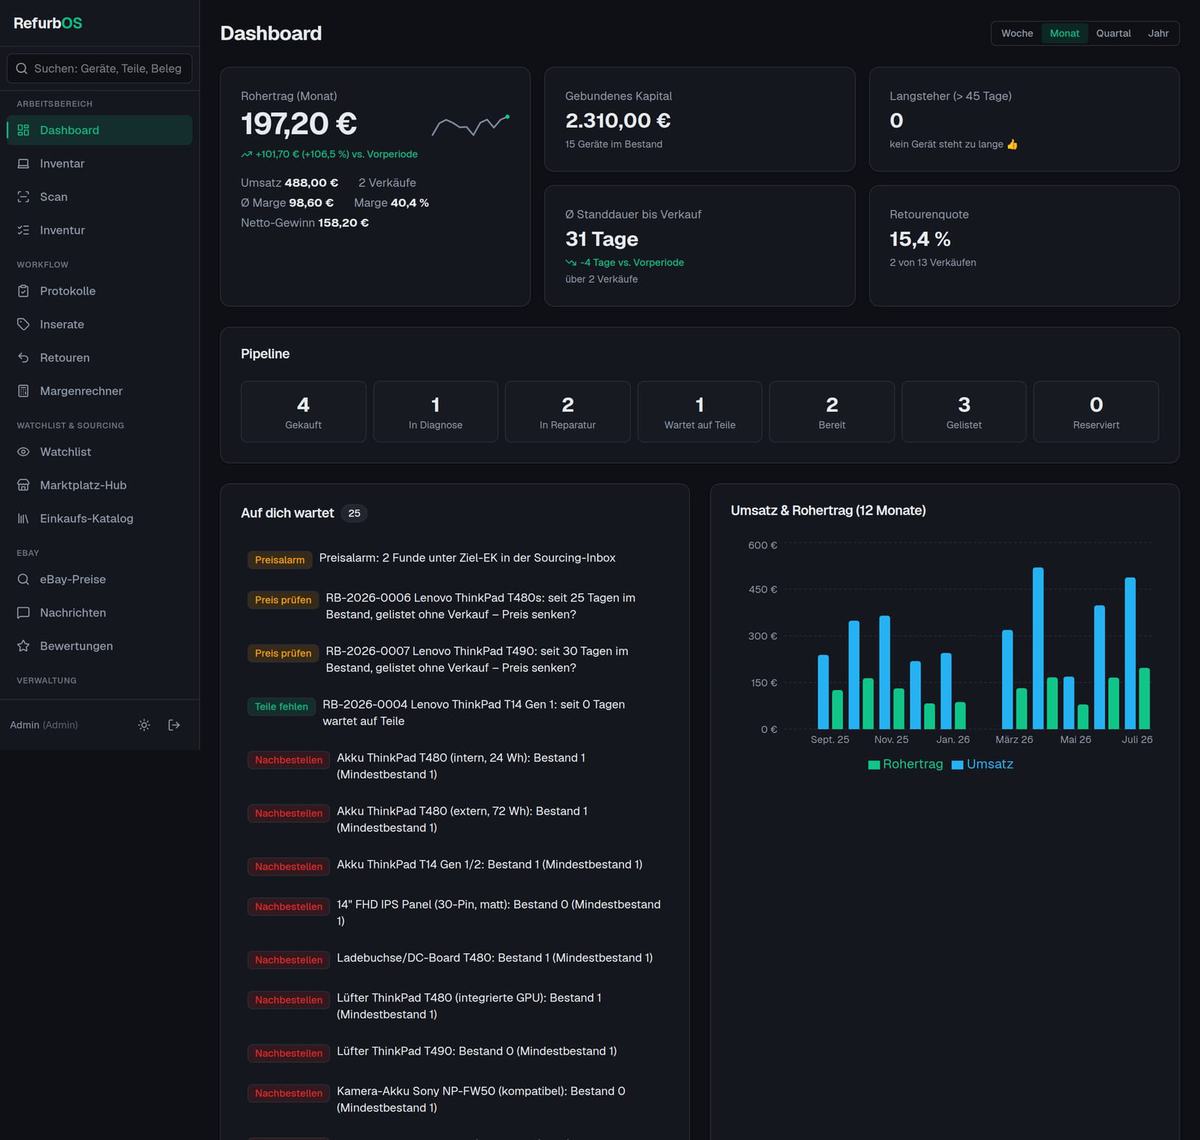Open reorder task for Kamera-Akku Sony NP-FW50
The width and height of the screenshot is (1200, 1140).
[455, 1099]
